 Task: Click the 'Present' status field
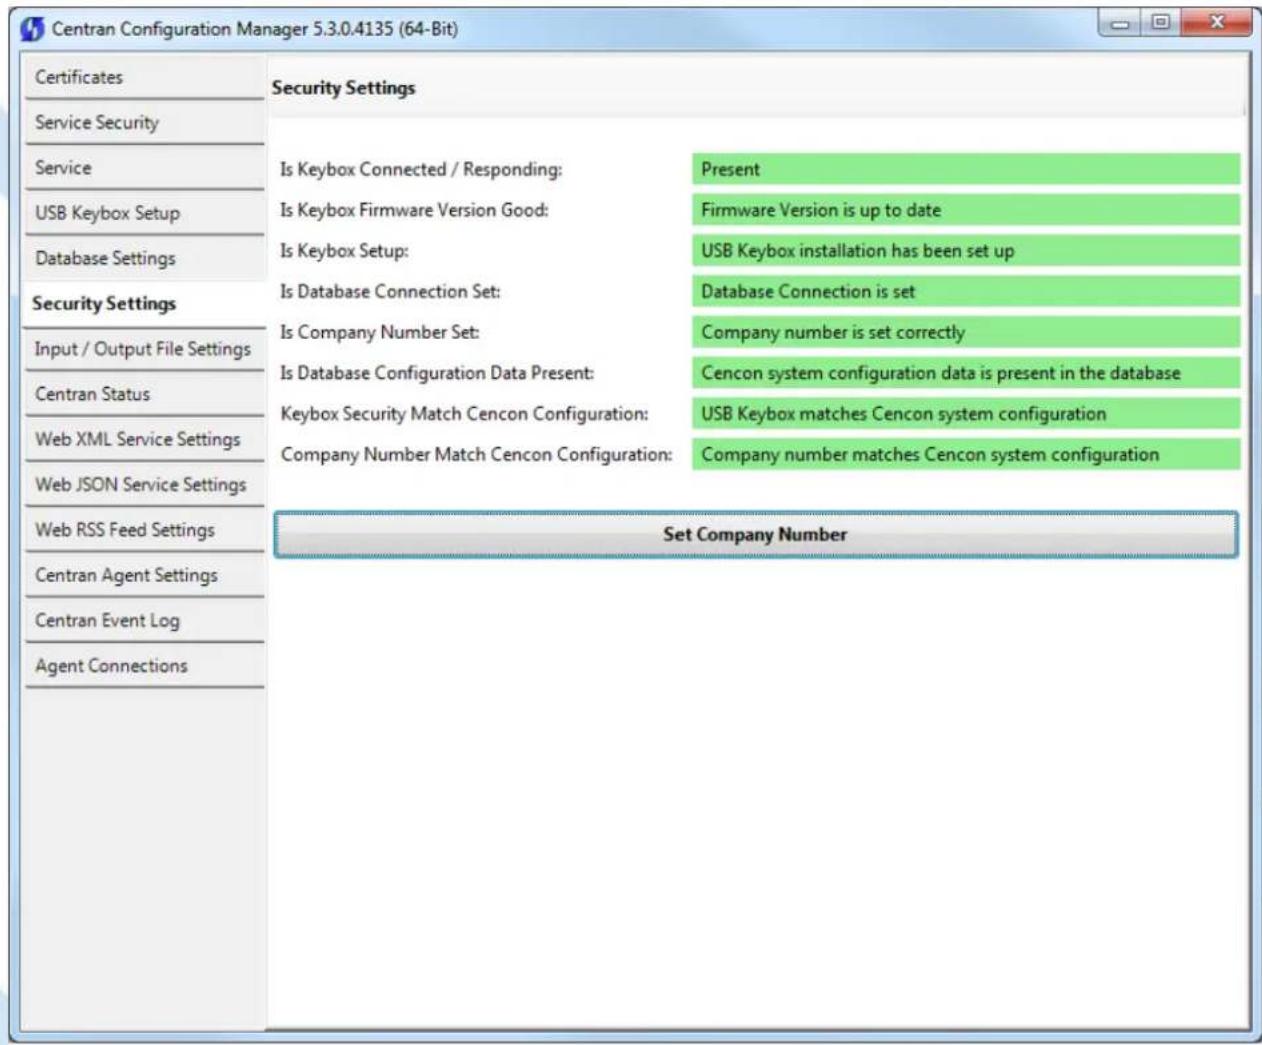(x=966, y=169)
